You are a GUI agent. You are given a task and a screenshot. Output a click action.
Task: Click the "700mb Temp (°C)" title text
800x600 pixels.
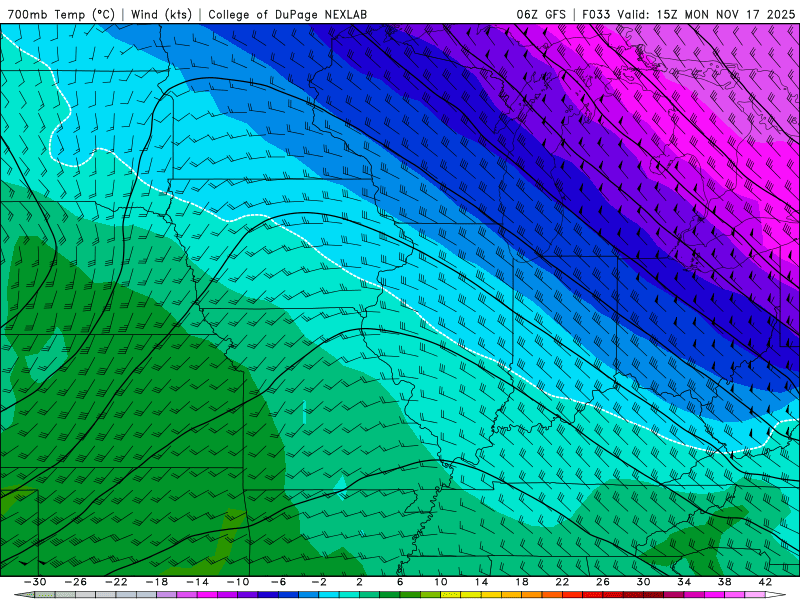tap(61, 14)
